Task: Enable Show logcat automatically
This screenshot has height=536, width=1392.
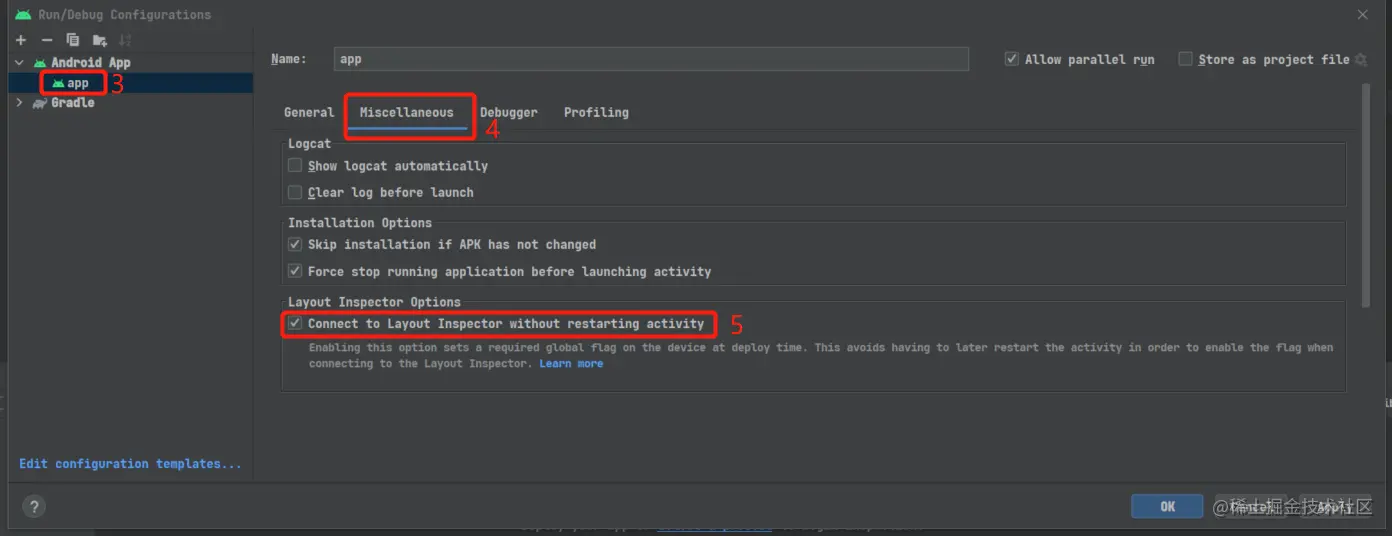Action: [x=295, y=166]
